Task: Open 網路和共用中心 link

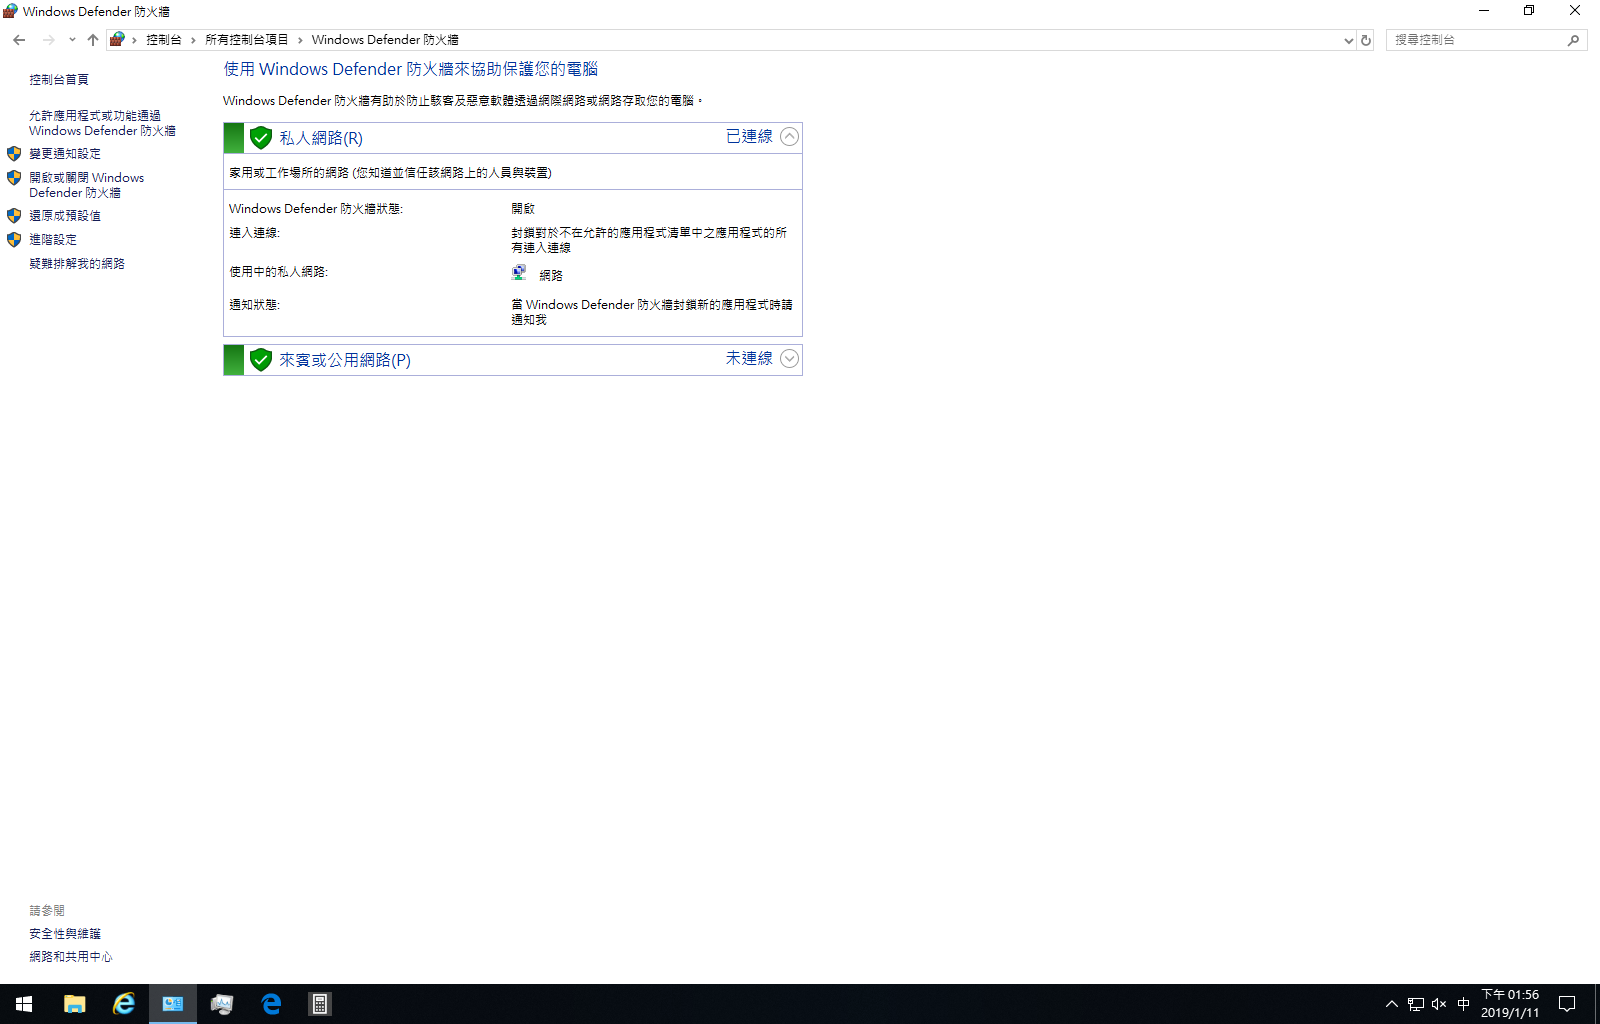Action: [71, 957]
